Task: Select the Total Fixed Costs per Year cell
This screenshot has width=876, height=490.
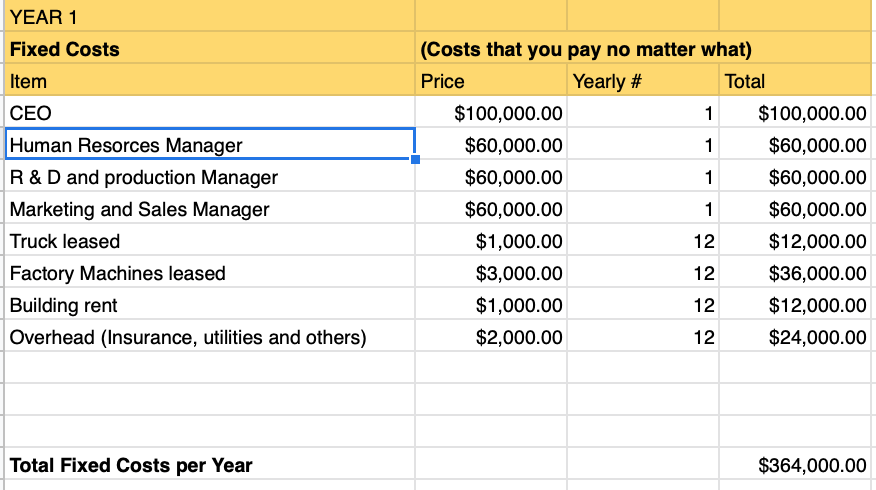Action: tap(210, 463)
